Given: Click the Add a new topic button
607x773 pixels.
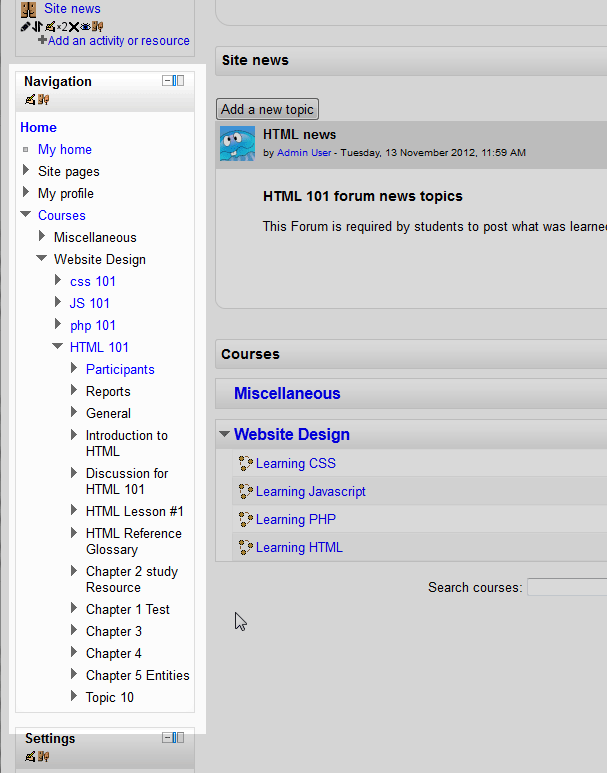Looking at the screenshot, I should tap(267, 109).
